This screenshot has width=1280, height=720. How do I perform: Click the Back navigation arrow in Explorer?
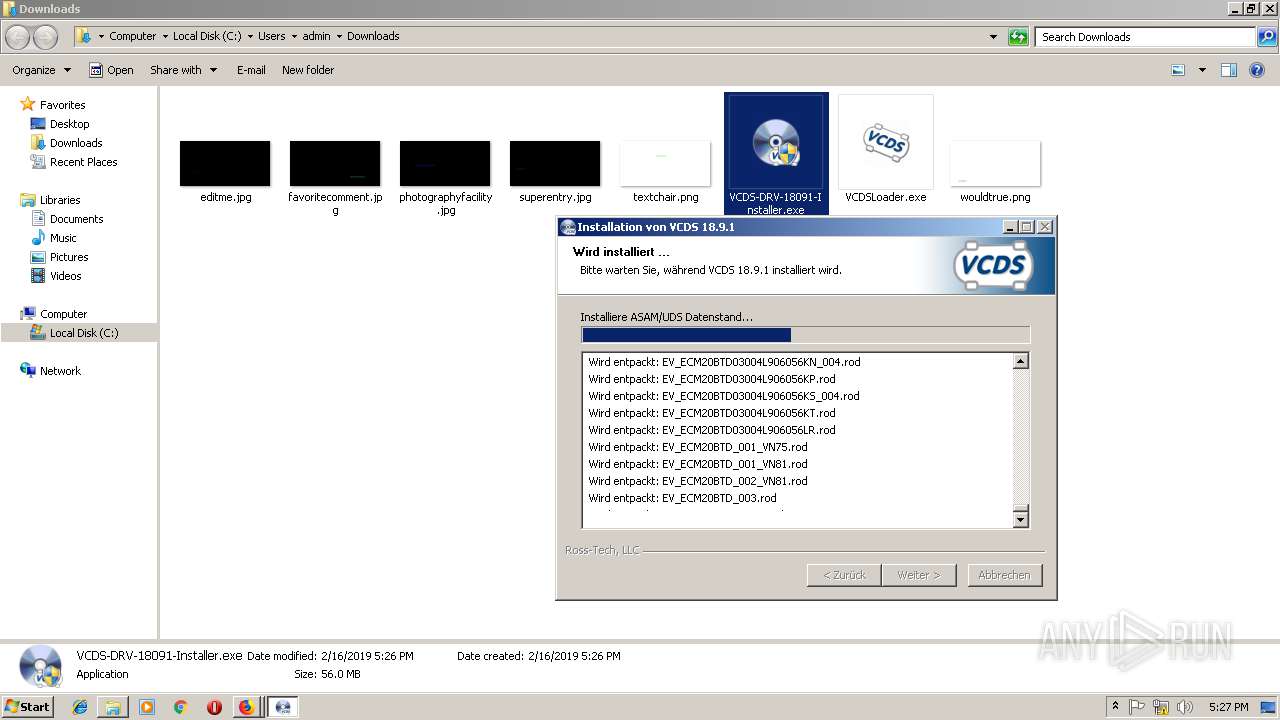coord(18,37)
